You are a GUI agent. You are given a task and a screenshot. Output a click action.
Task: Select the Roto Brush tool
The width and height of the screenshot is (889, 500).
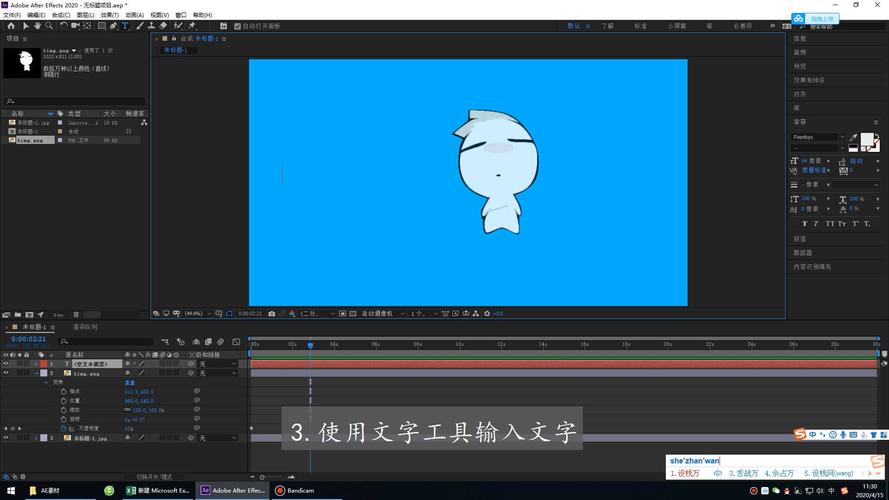click(178, 26)
